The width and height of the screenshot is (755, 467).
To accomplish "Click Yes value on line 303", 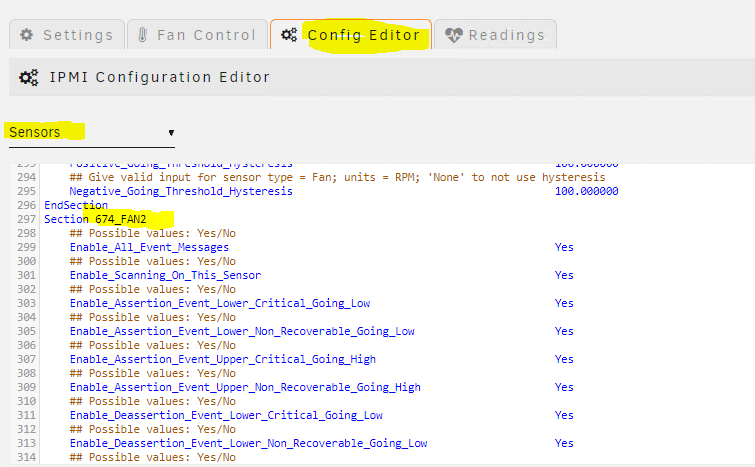I will click(564, 303).
